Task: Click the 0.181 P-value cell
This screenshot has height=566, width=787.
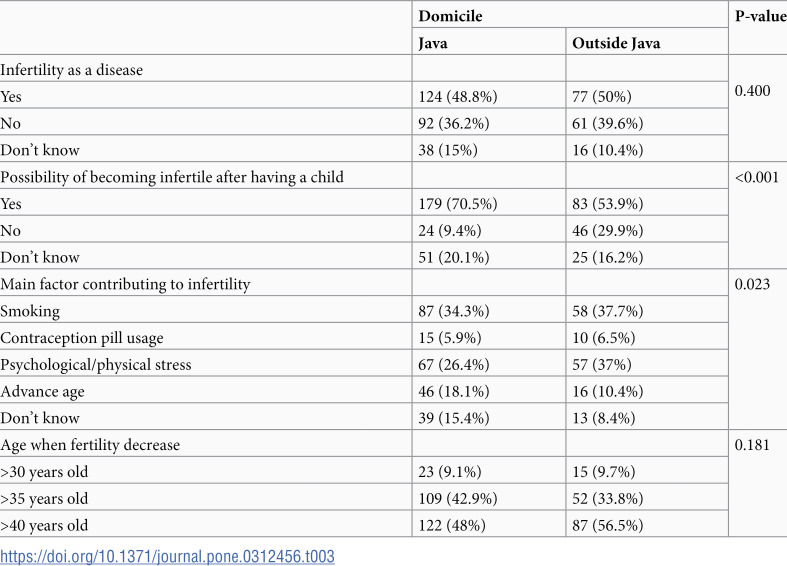Action: point(752,445)
